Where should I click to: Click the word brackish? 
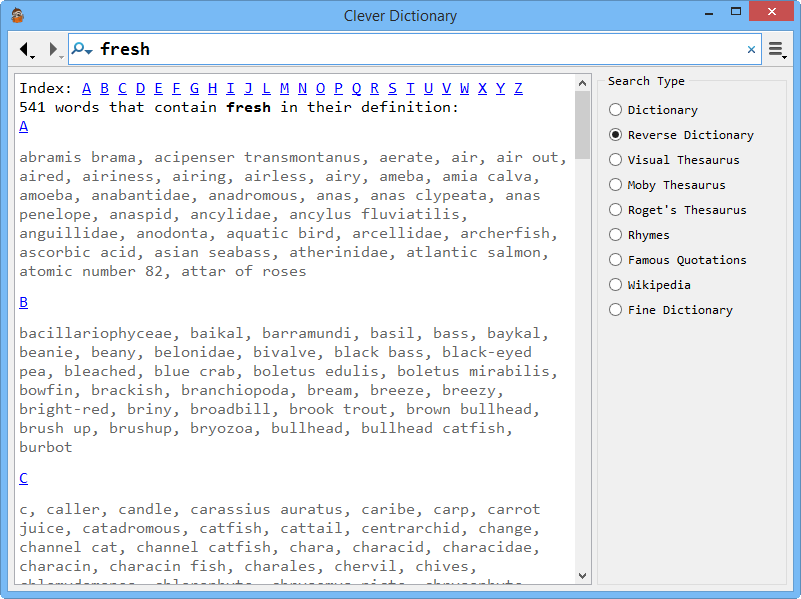[x=127, y=391]
